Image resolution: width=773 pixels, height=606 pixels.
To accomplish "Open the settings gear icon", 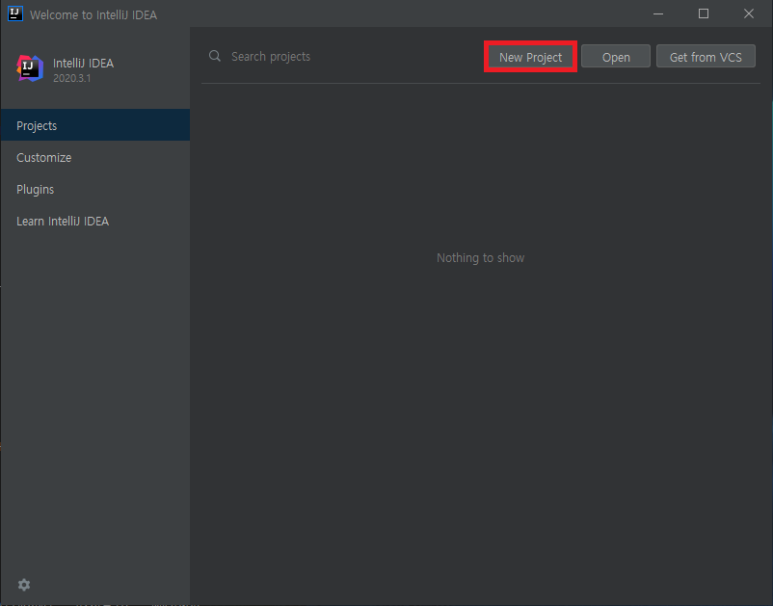I will [x=24, y=585].
